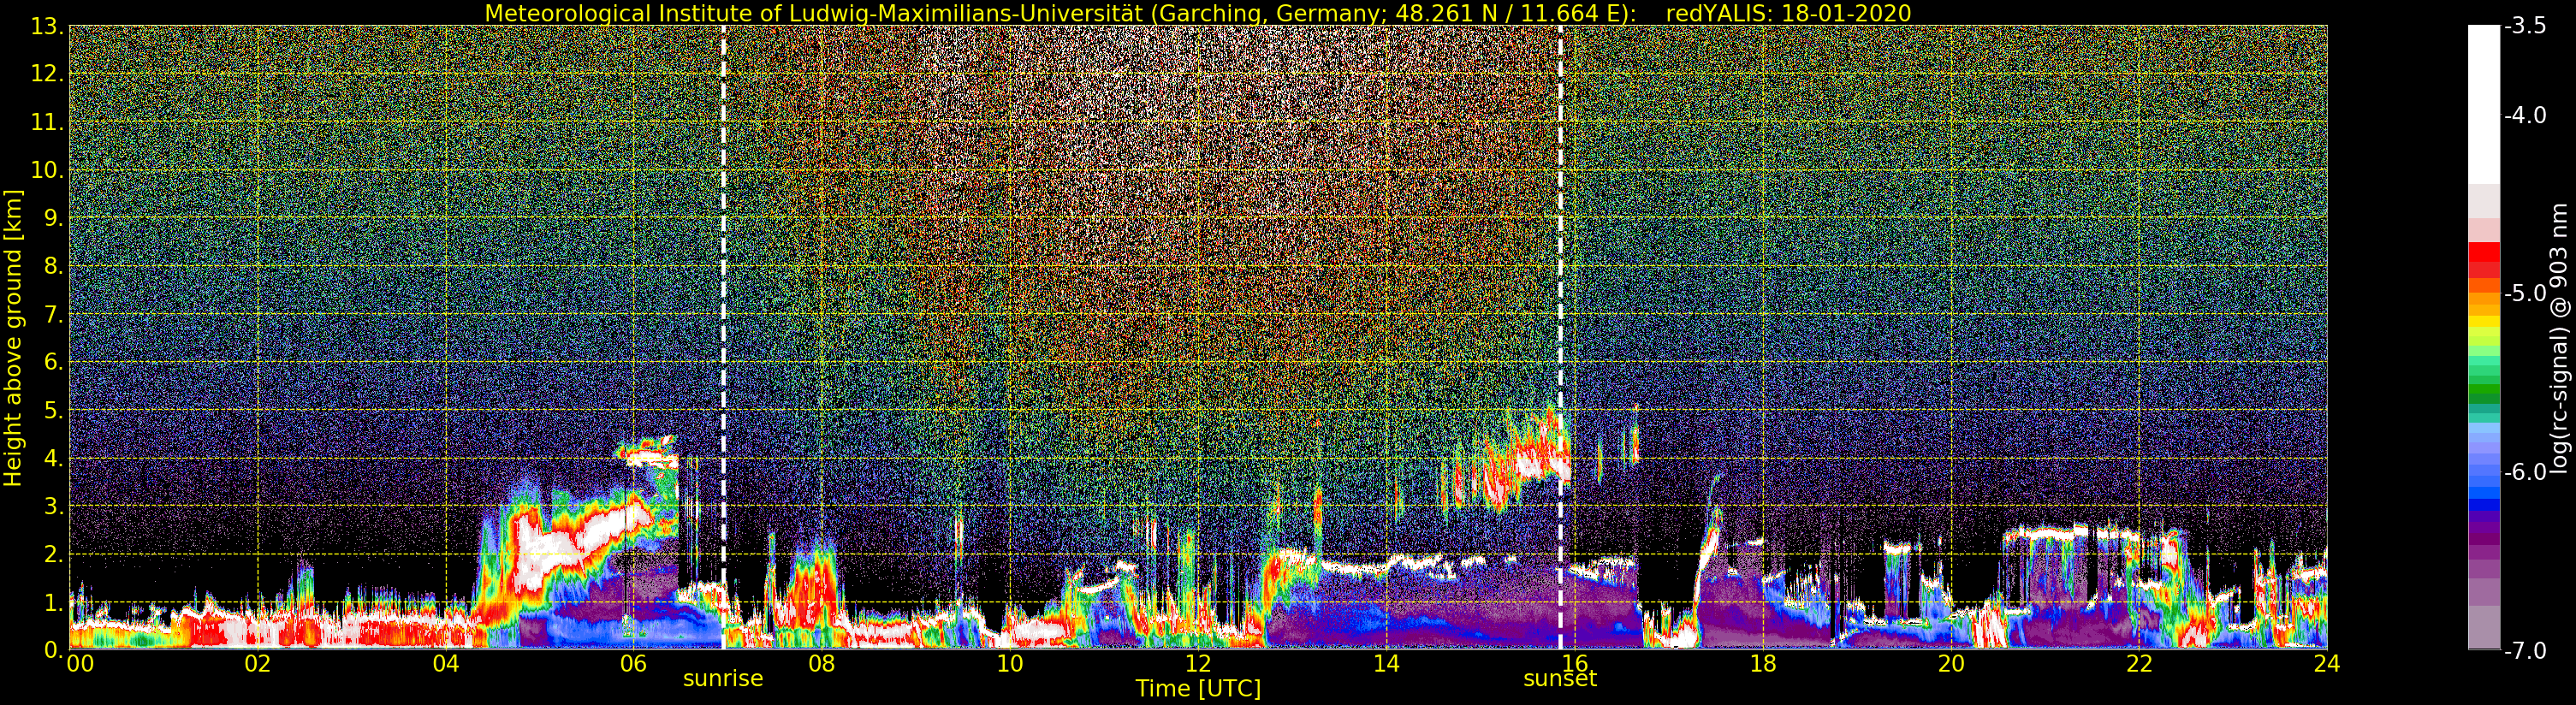Click the '00' time axis tick label
This screenshot has height=705, width=2576.
click(x=80, y=665)
